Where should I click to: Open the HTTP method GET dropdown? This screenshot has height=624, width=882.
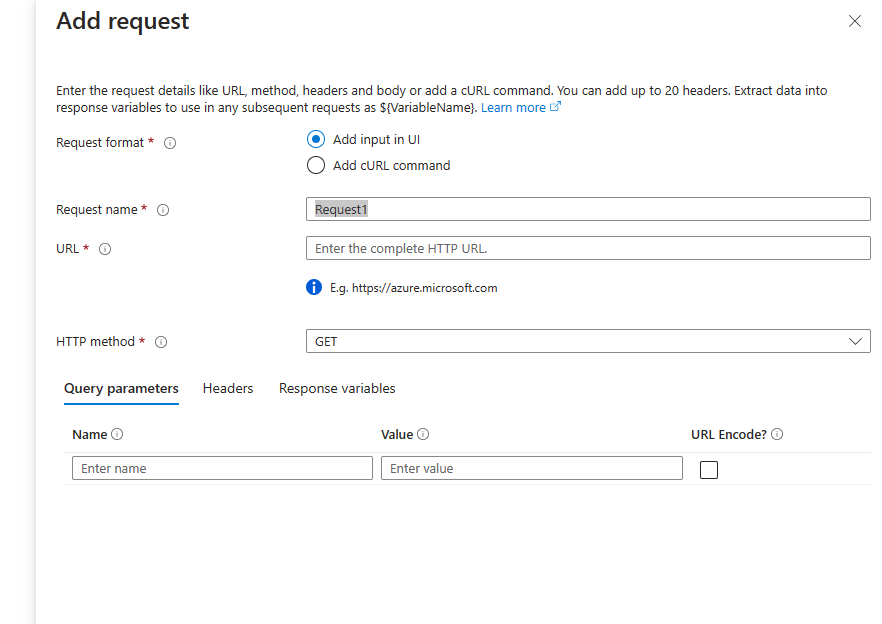tap(588, 341)
